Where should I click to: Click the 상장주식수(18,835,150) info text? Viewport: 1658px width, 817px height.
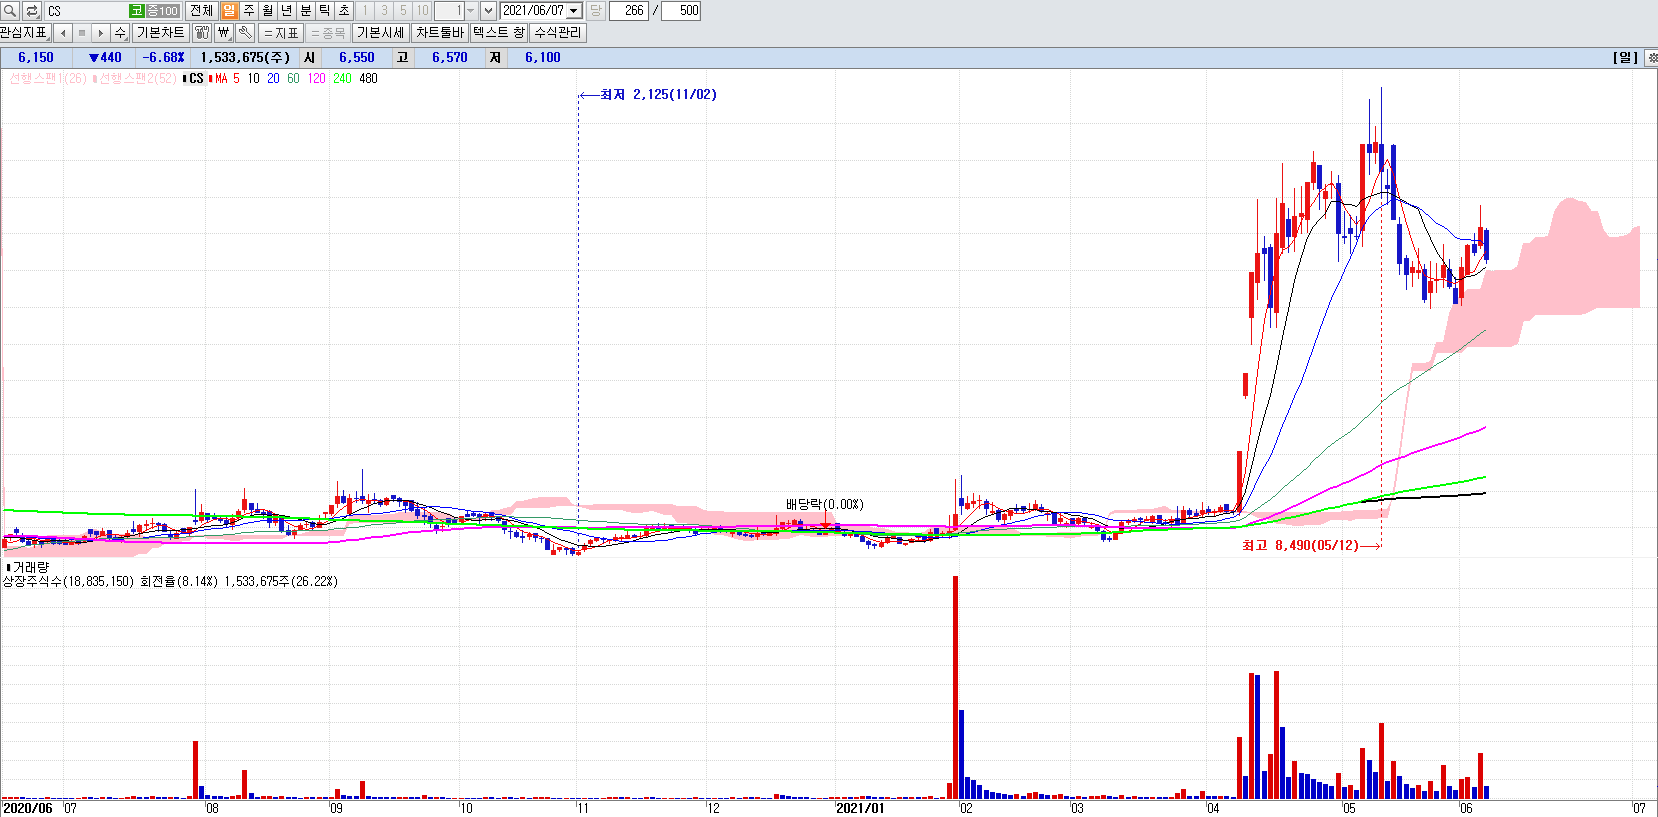point(68,581)
